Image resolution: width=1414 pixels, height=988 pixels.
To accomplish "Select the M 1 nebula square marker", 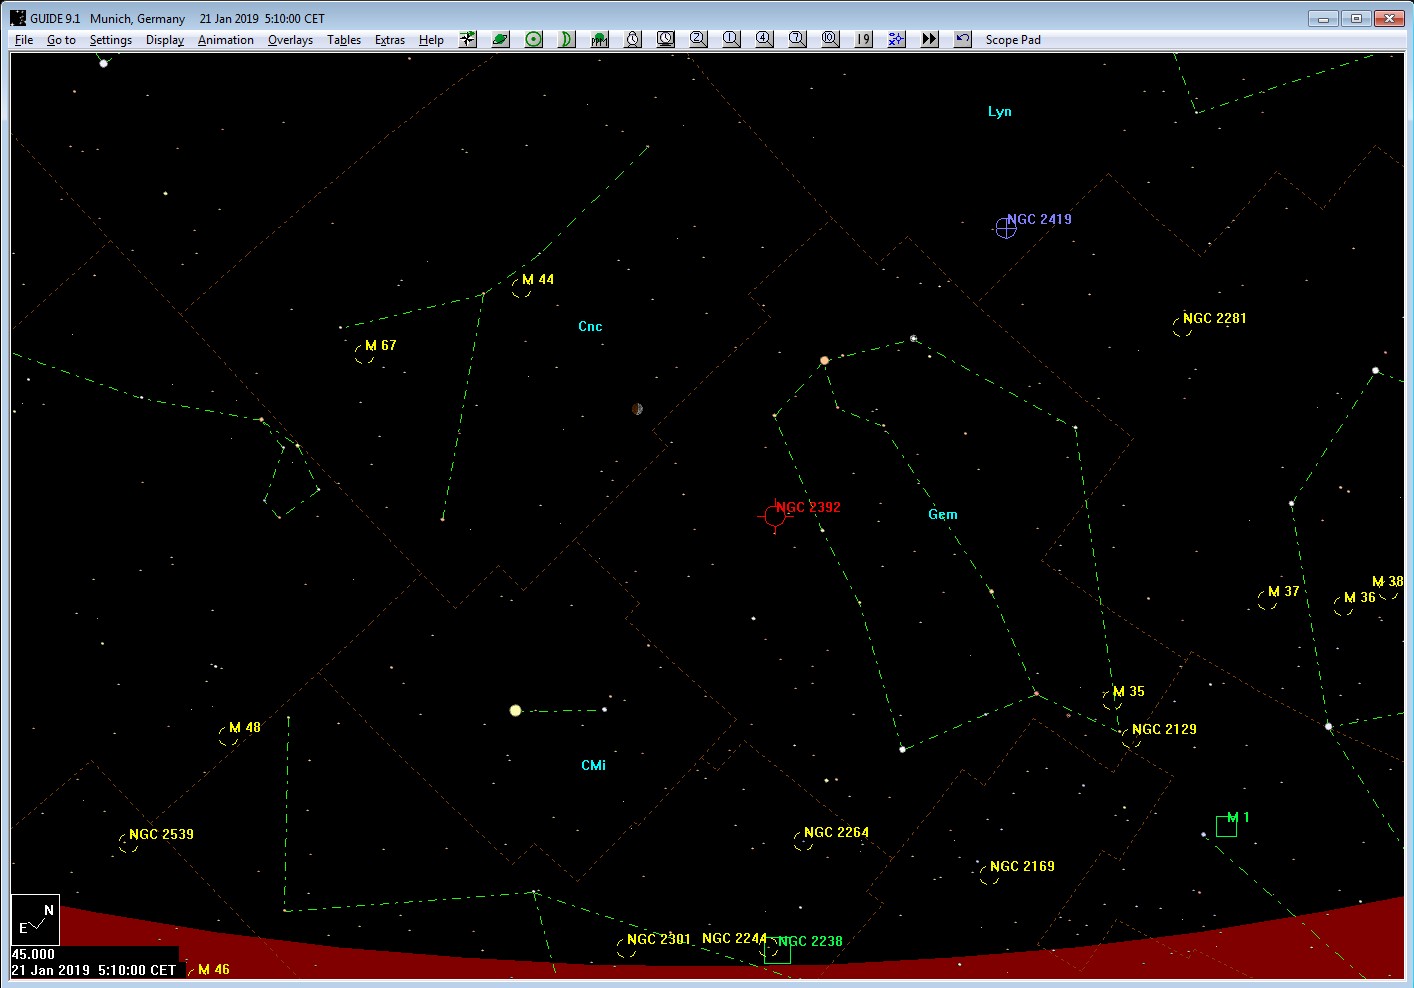I will click(1226, 826).
